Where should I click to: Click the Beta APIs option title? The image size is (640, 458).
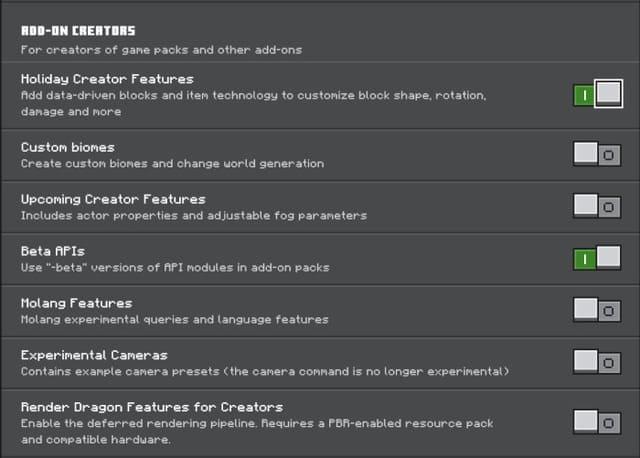tap(55, 251)
